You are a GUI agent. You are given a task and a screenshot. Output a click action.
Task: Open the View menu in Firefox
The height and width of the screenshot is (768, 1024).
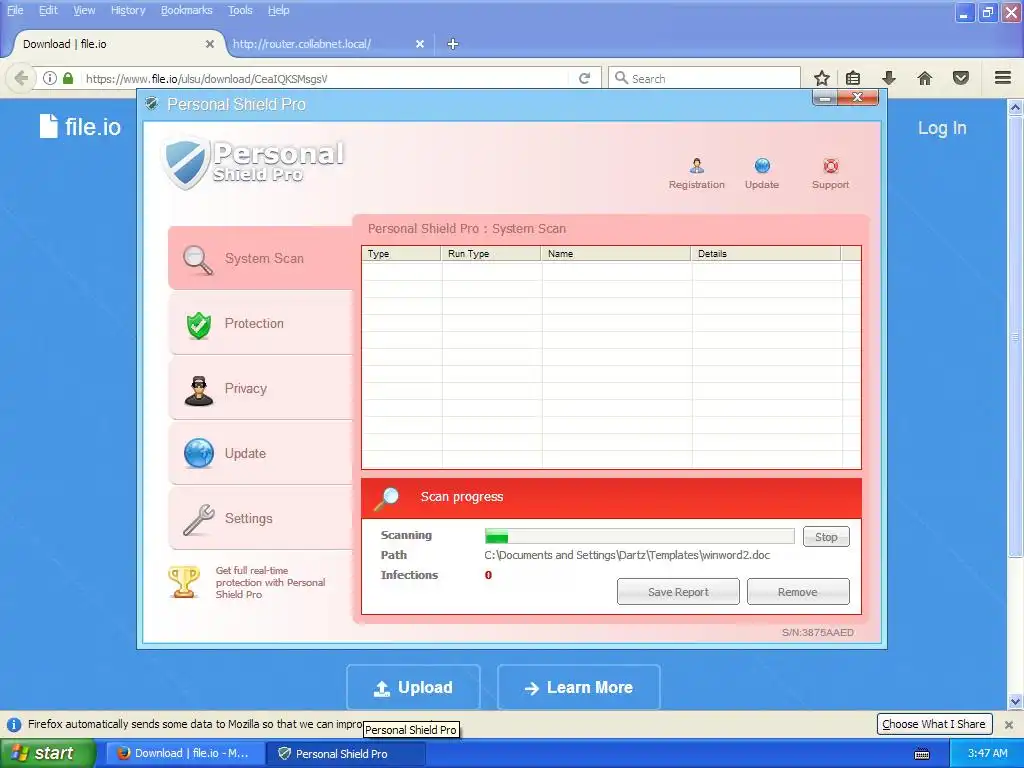(x=84, y=10)
